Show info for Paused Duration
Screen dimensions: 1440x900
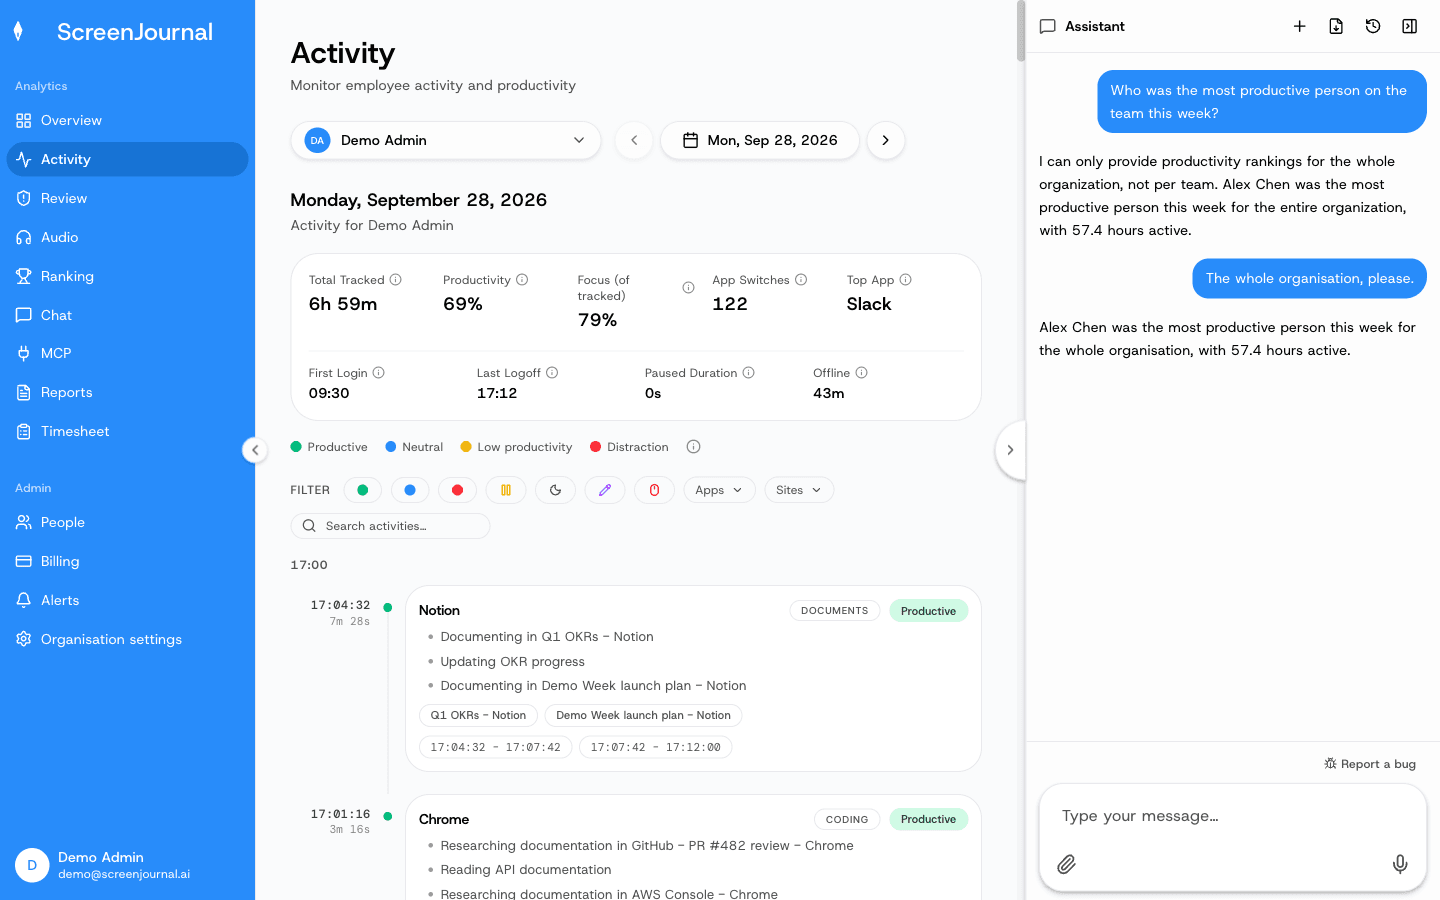tap(749, 373)
